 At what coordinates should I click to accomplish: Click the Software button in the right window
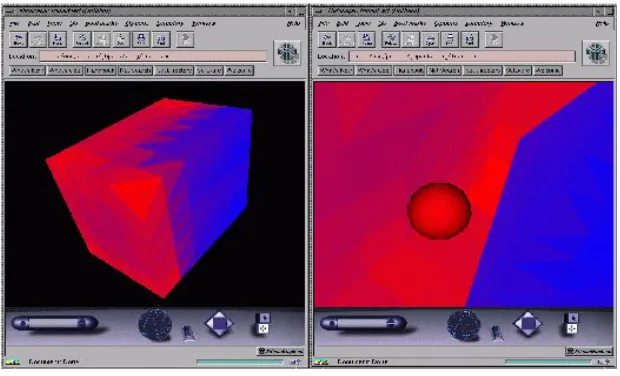pos(518,70)
